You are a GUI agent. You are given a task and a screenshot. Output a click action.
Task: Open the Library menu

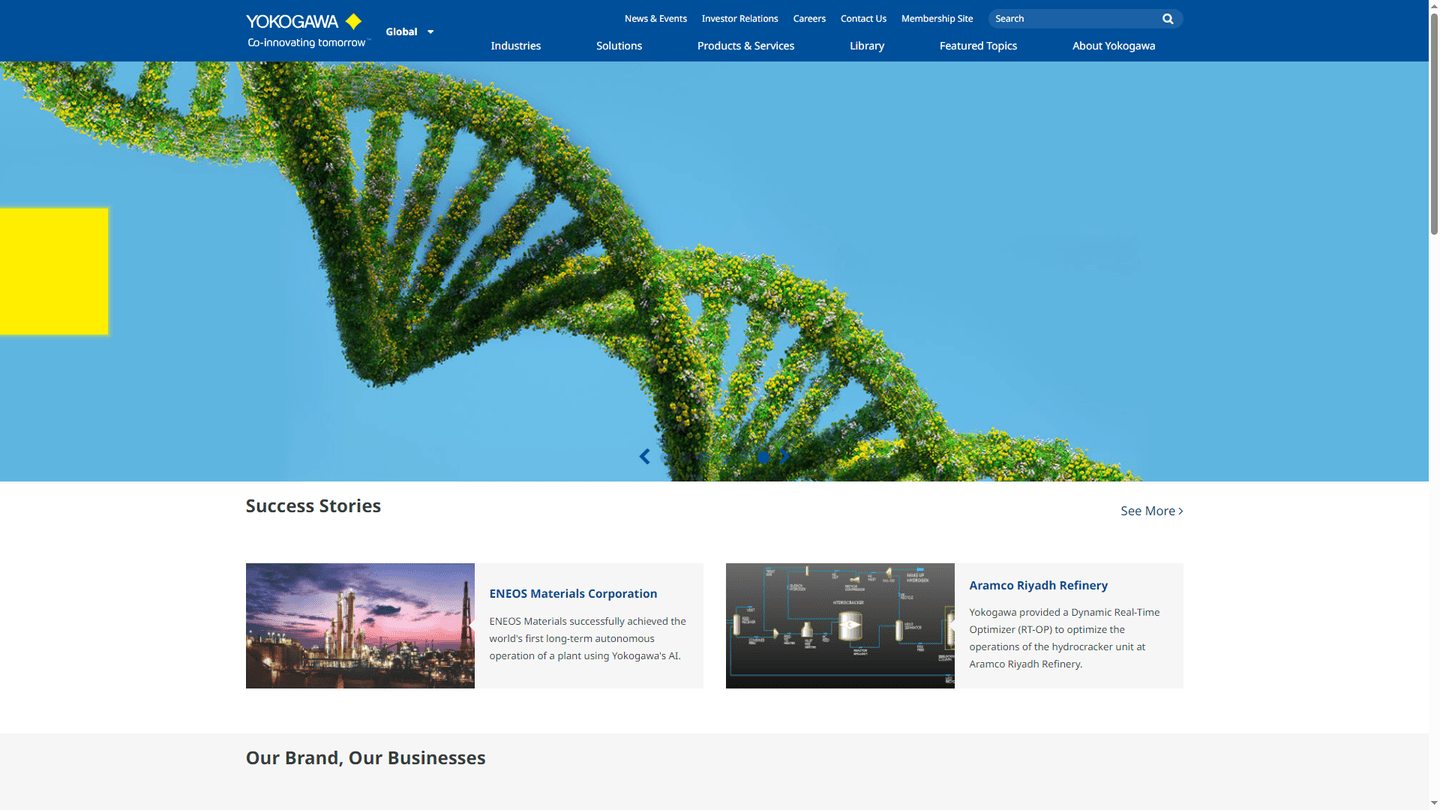(x=867, y=46)
